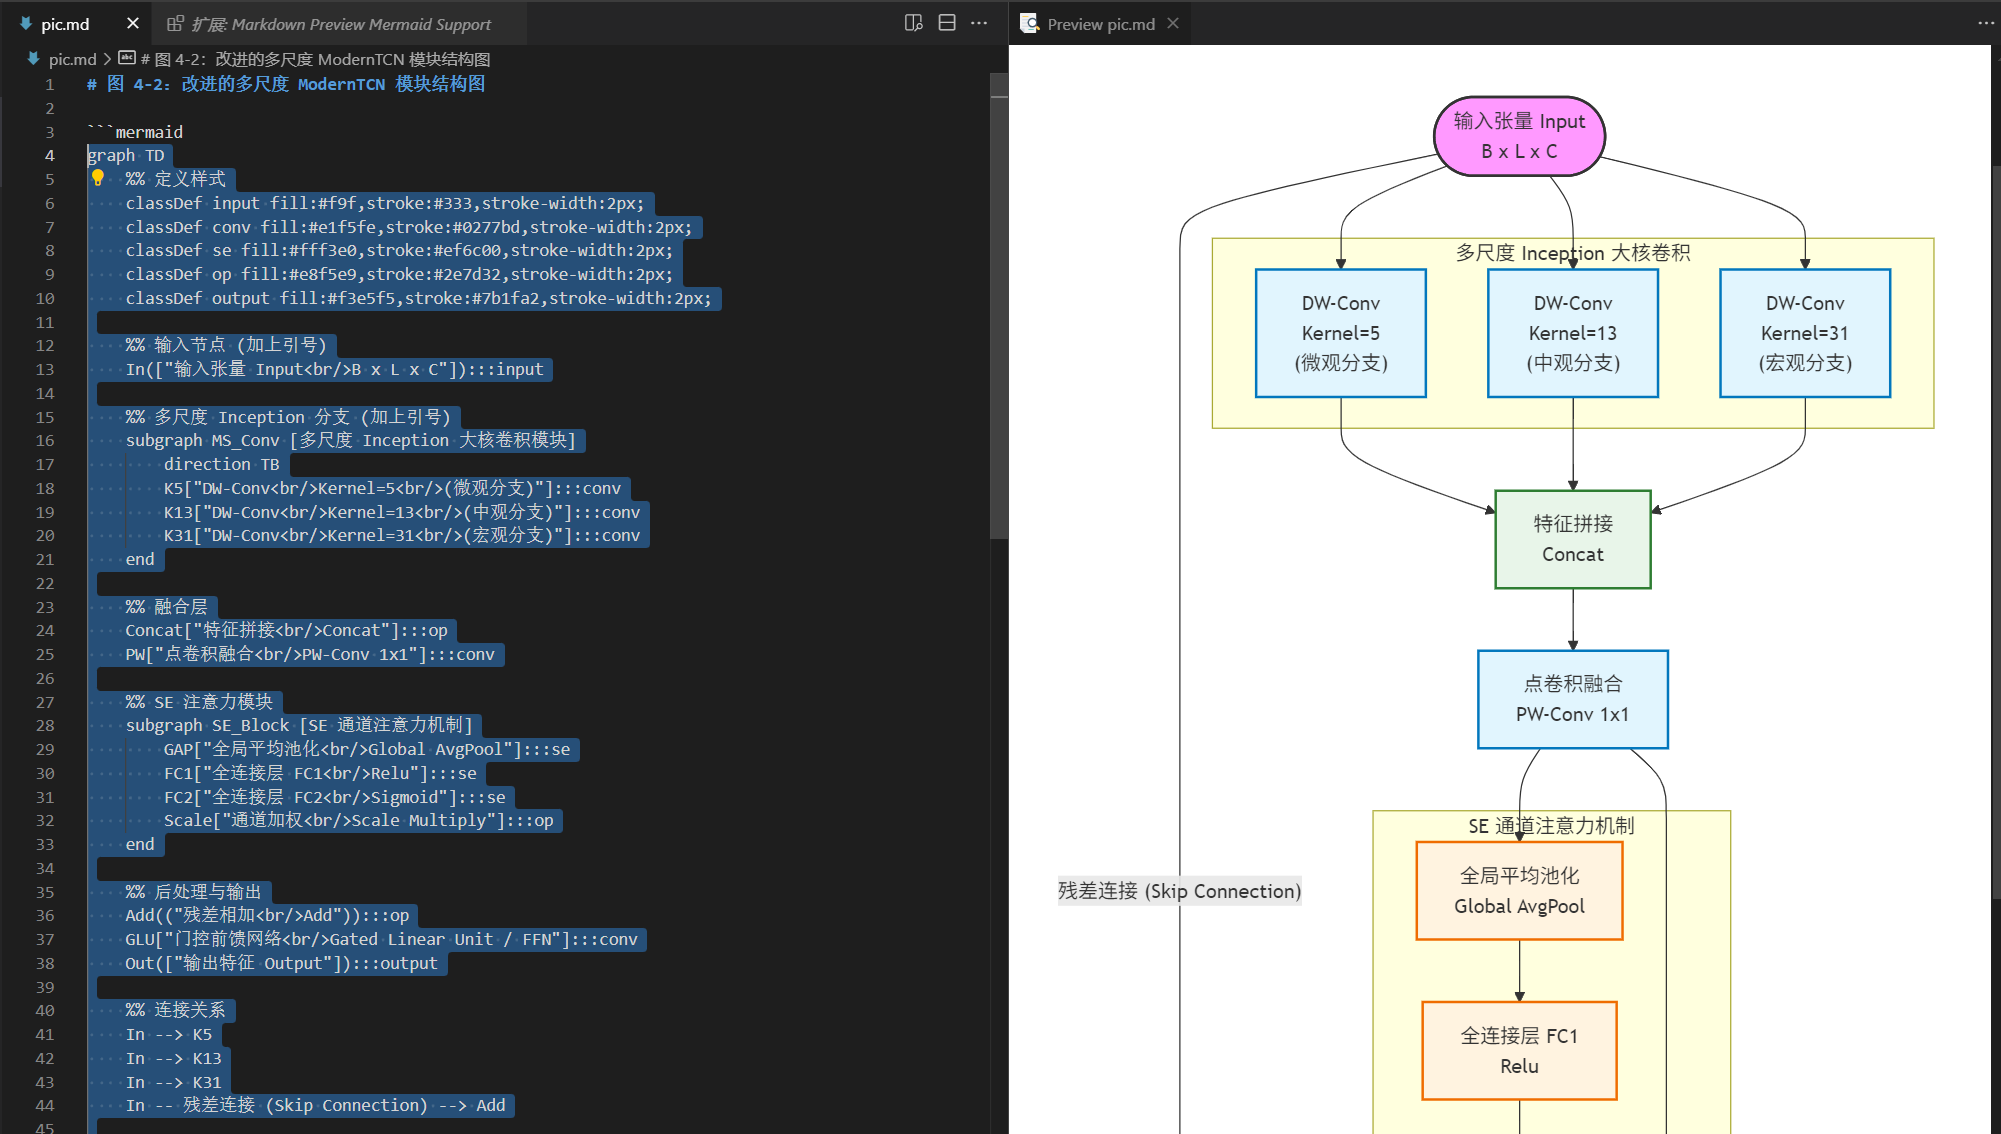Open preview to the side icon
This screenshot has height=1134, width=2001.
pos(913,23)
